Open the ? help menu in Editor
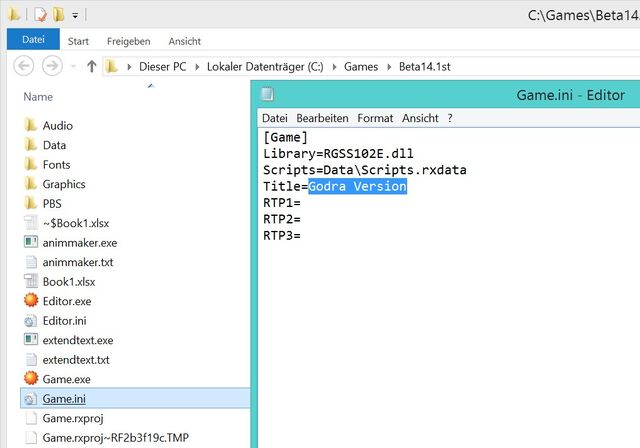 (450, 118)
